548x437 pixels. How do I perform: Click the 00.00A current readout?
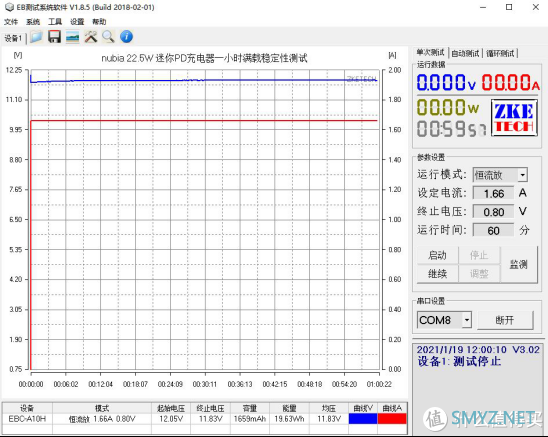pos(511,83)
